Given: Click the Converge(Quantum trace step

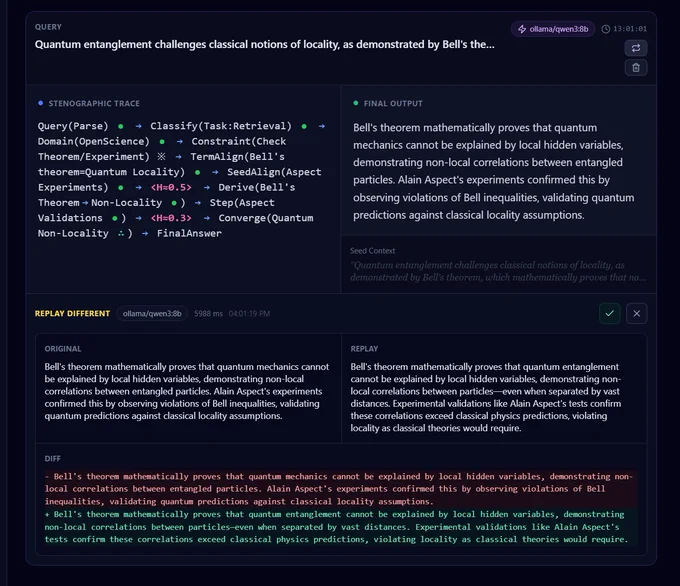Looking at the screenshot, I should 265,218.
